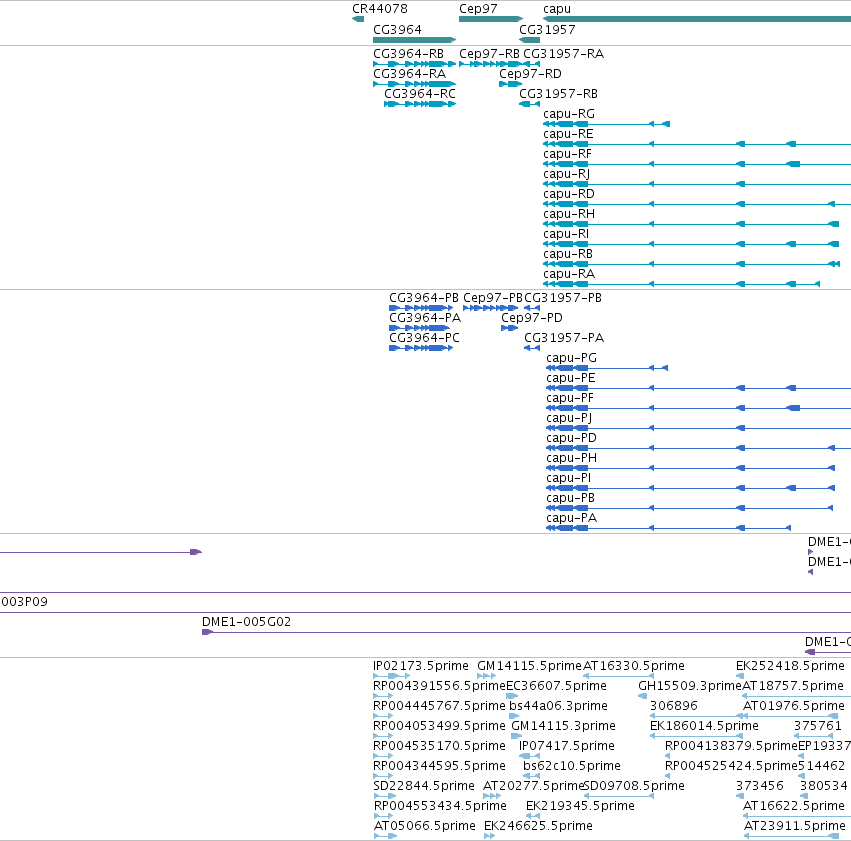Open the EK219345.5prime EST

[533, 816]
